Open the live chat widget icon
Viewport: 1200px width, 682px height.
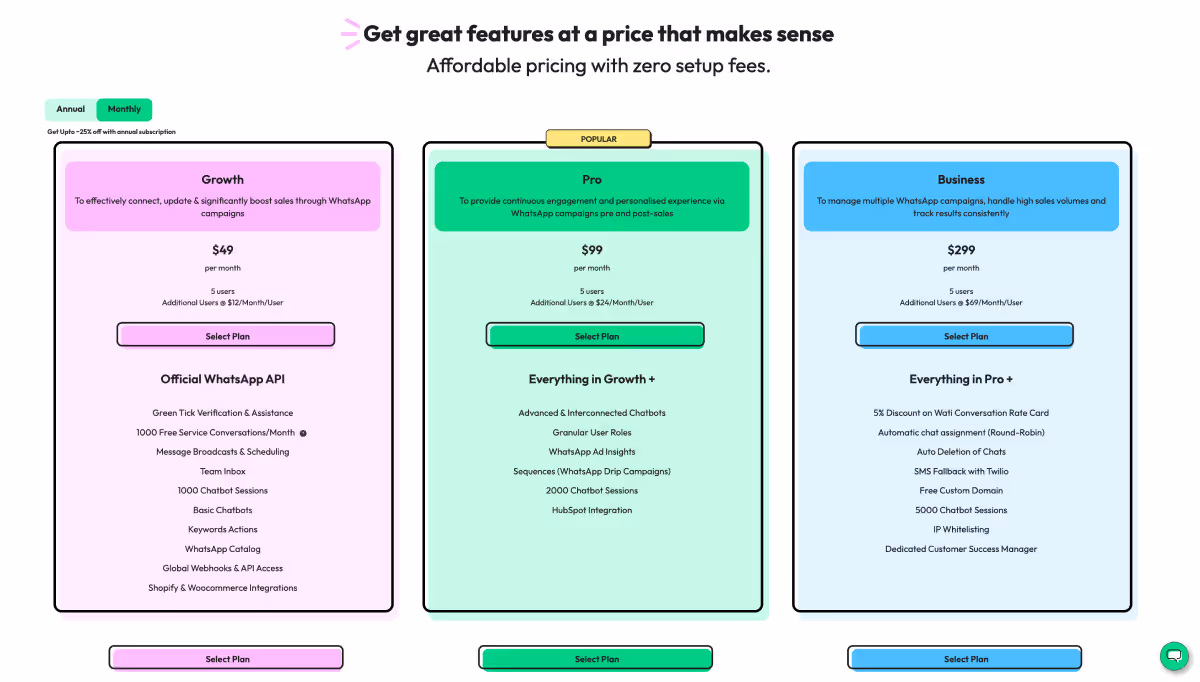[x=1173, y=655]
